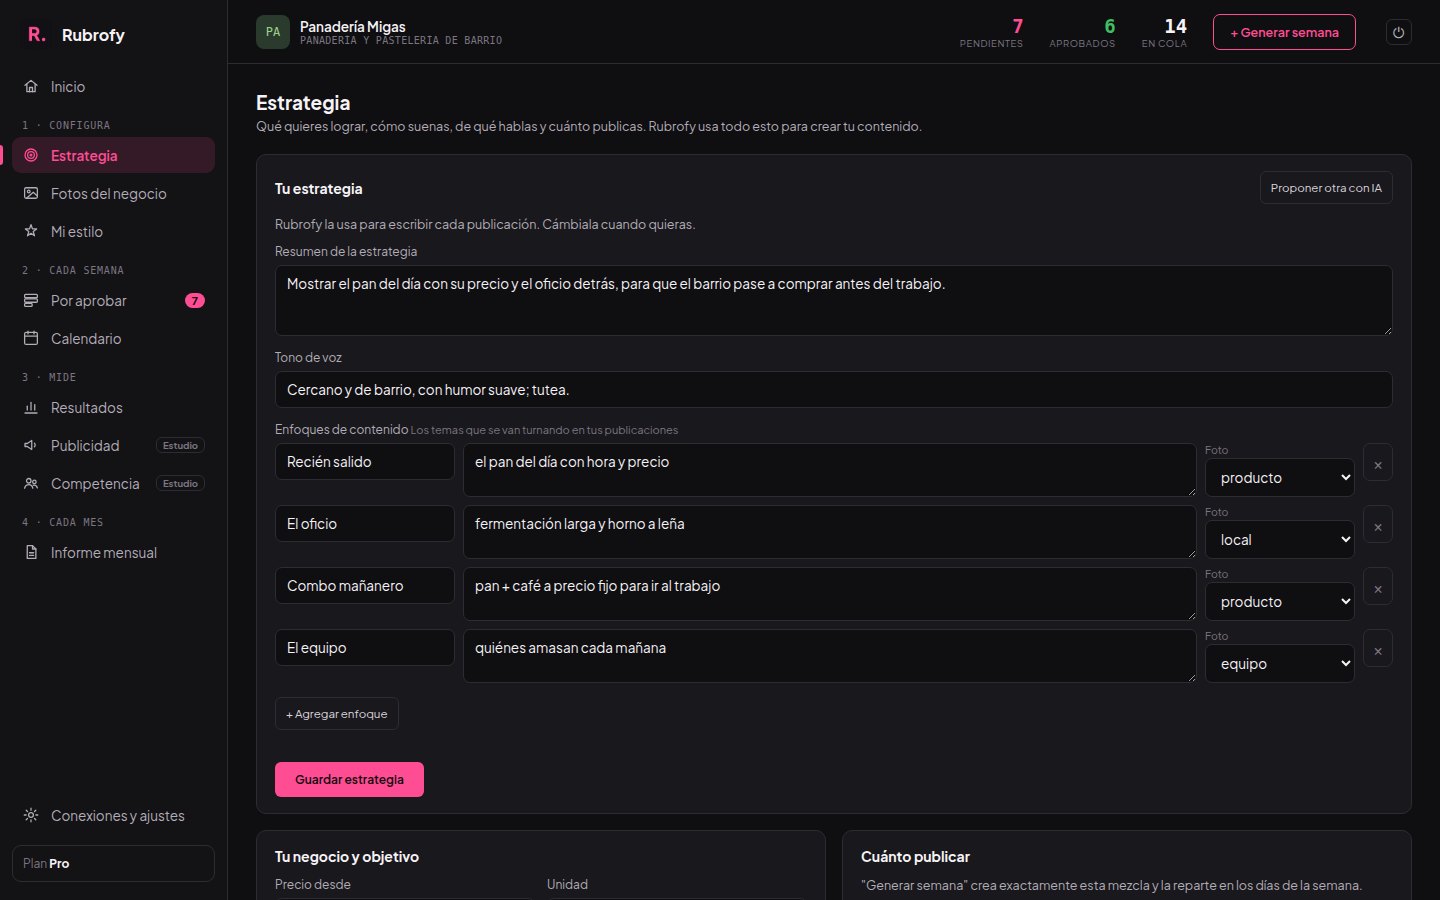Open Por aprobar queue
The width and height of the screenshot is (1440, 900).
point(113,301)
